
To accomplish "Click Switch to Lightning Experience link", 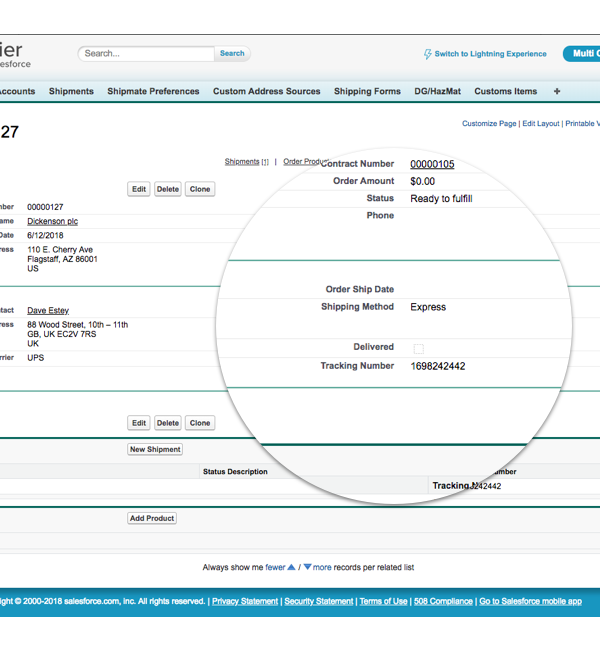I will [491, 54].
